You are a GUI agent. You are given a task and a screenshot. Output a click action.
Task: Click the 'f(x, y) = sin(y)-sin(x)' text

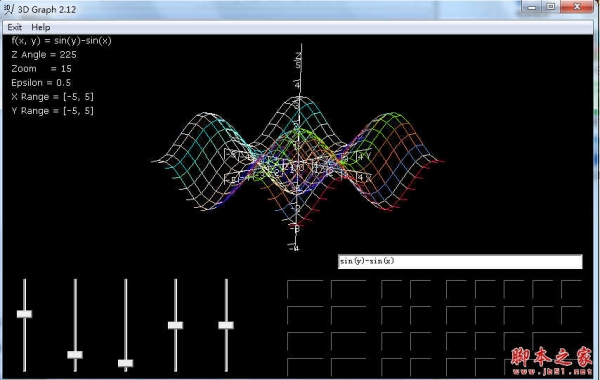(61, 41)
